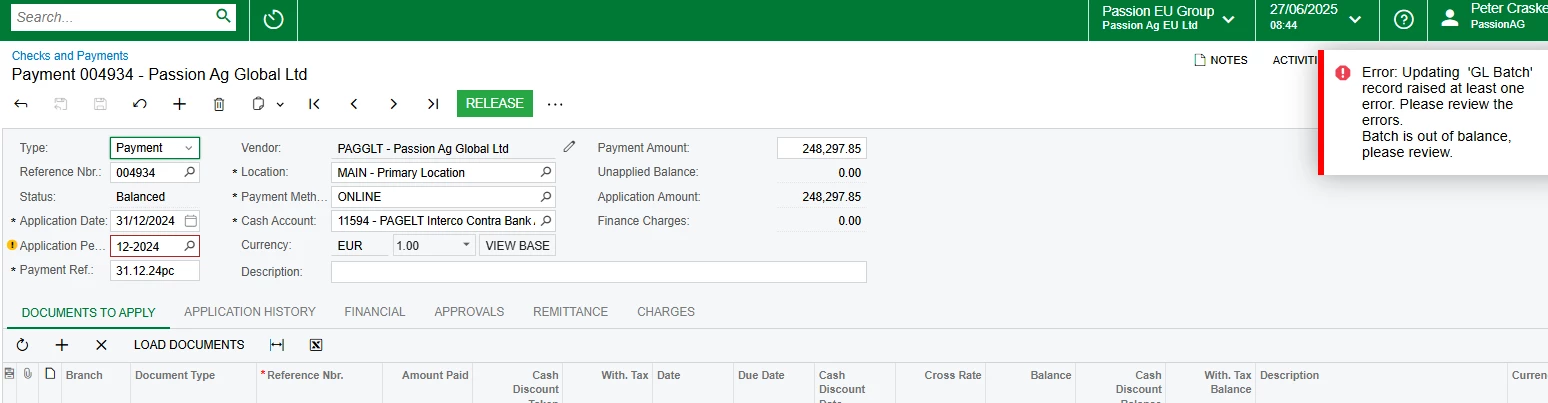Go to previous record arrow

pyautogui.click(x=354, y=103)
